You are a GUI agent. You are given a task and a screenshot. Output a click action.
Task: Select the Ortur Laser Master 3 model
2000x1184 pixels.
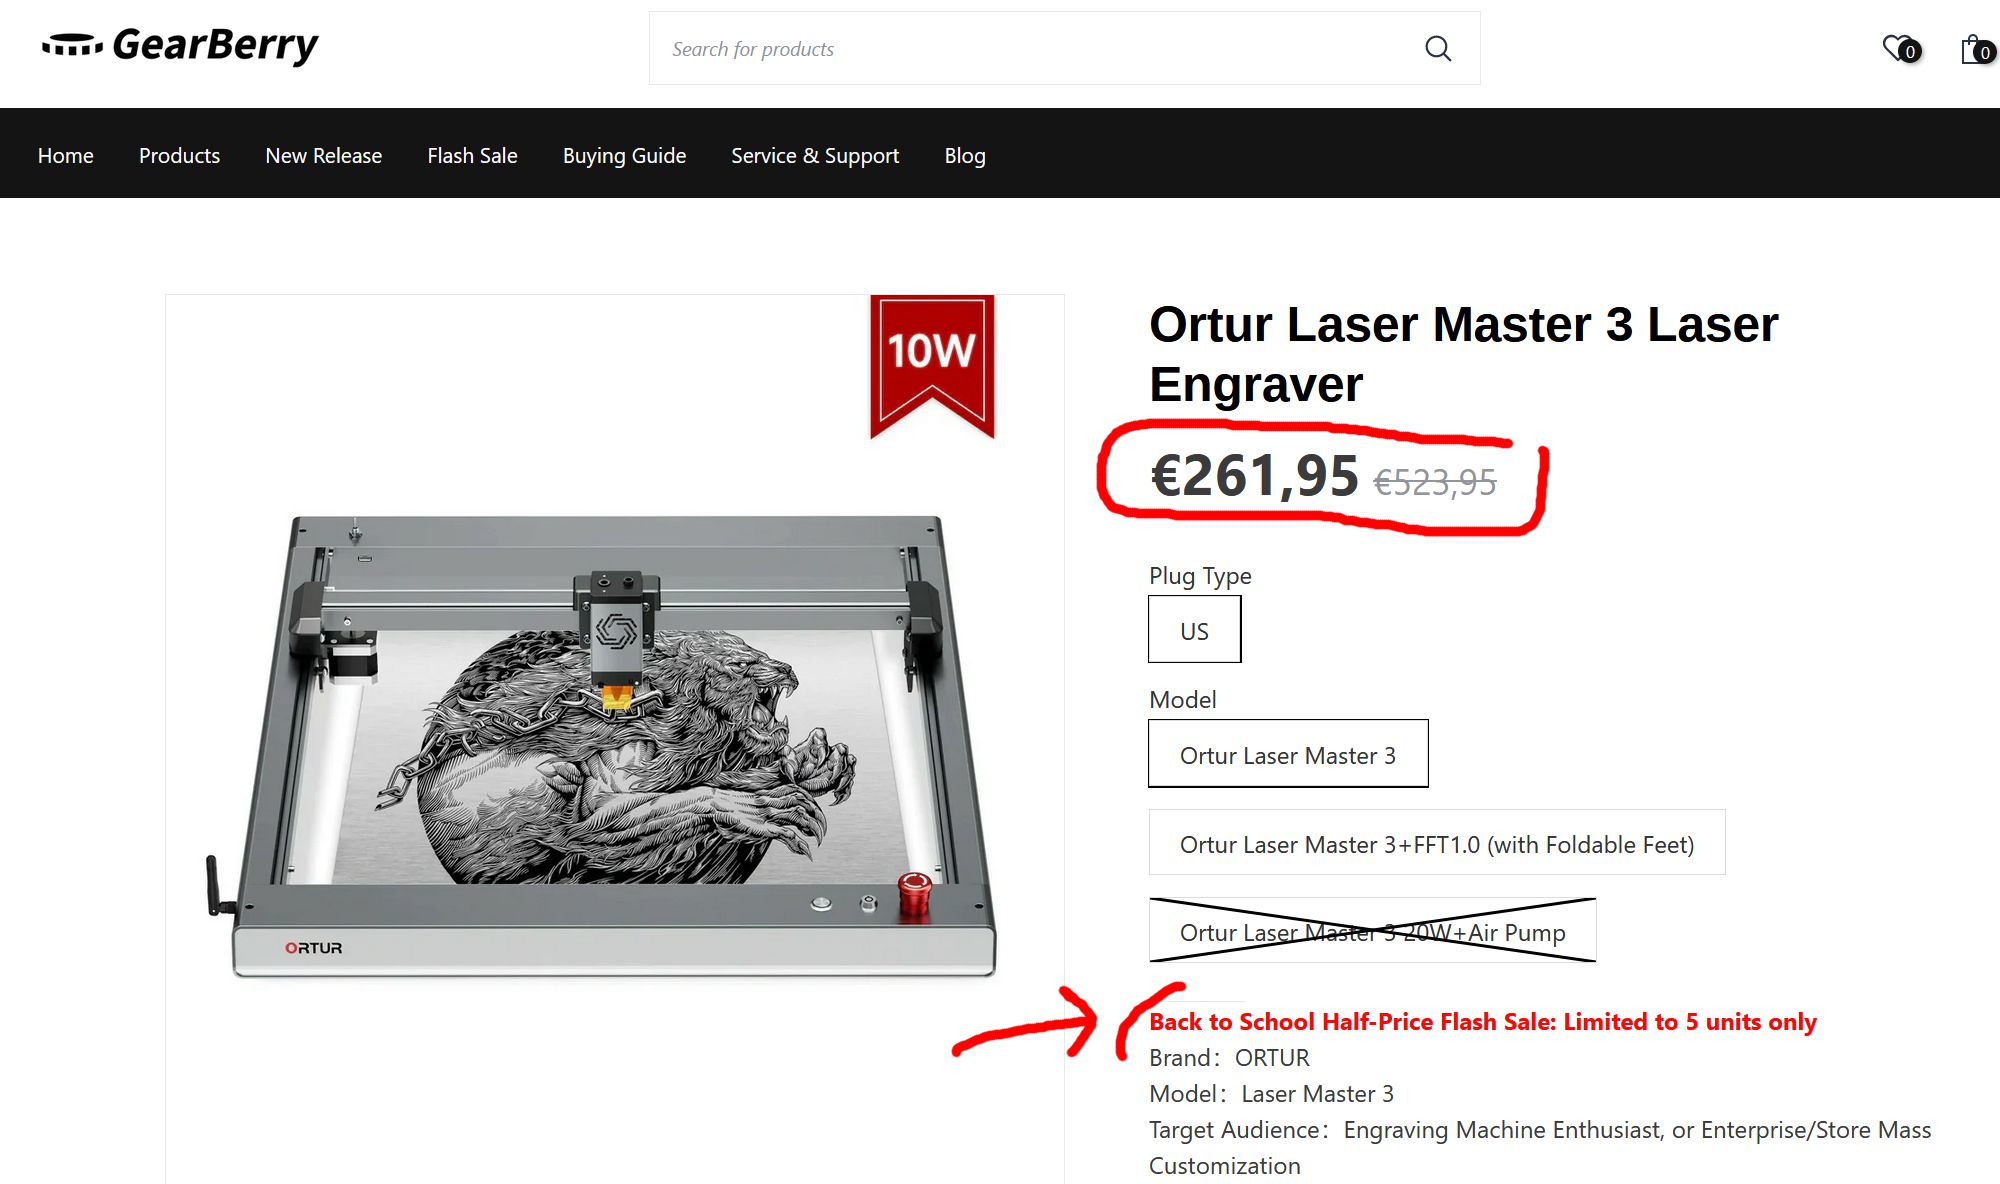click(1288, 754)
